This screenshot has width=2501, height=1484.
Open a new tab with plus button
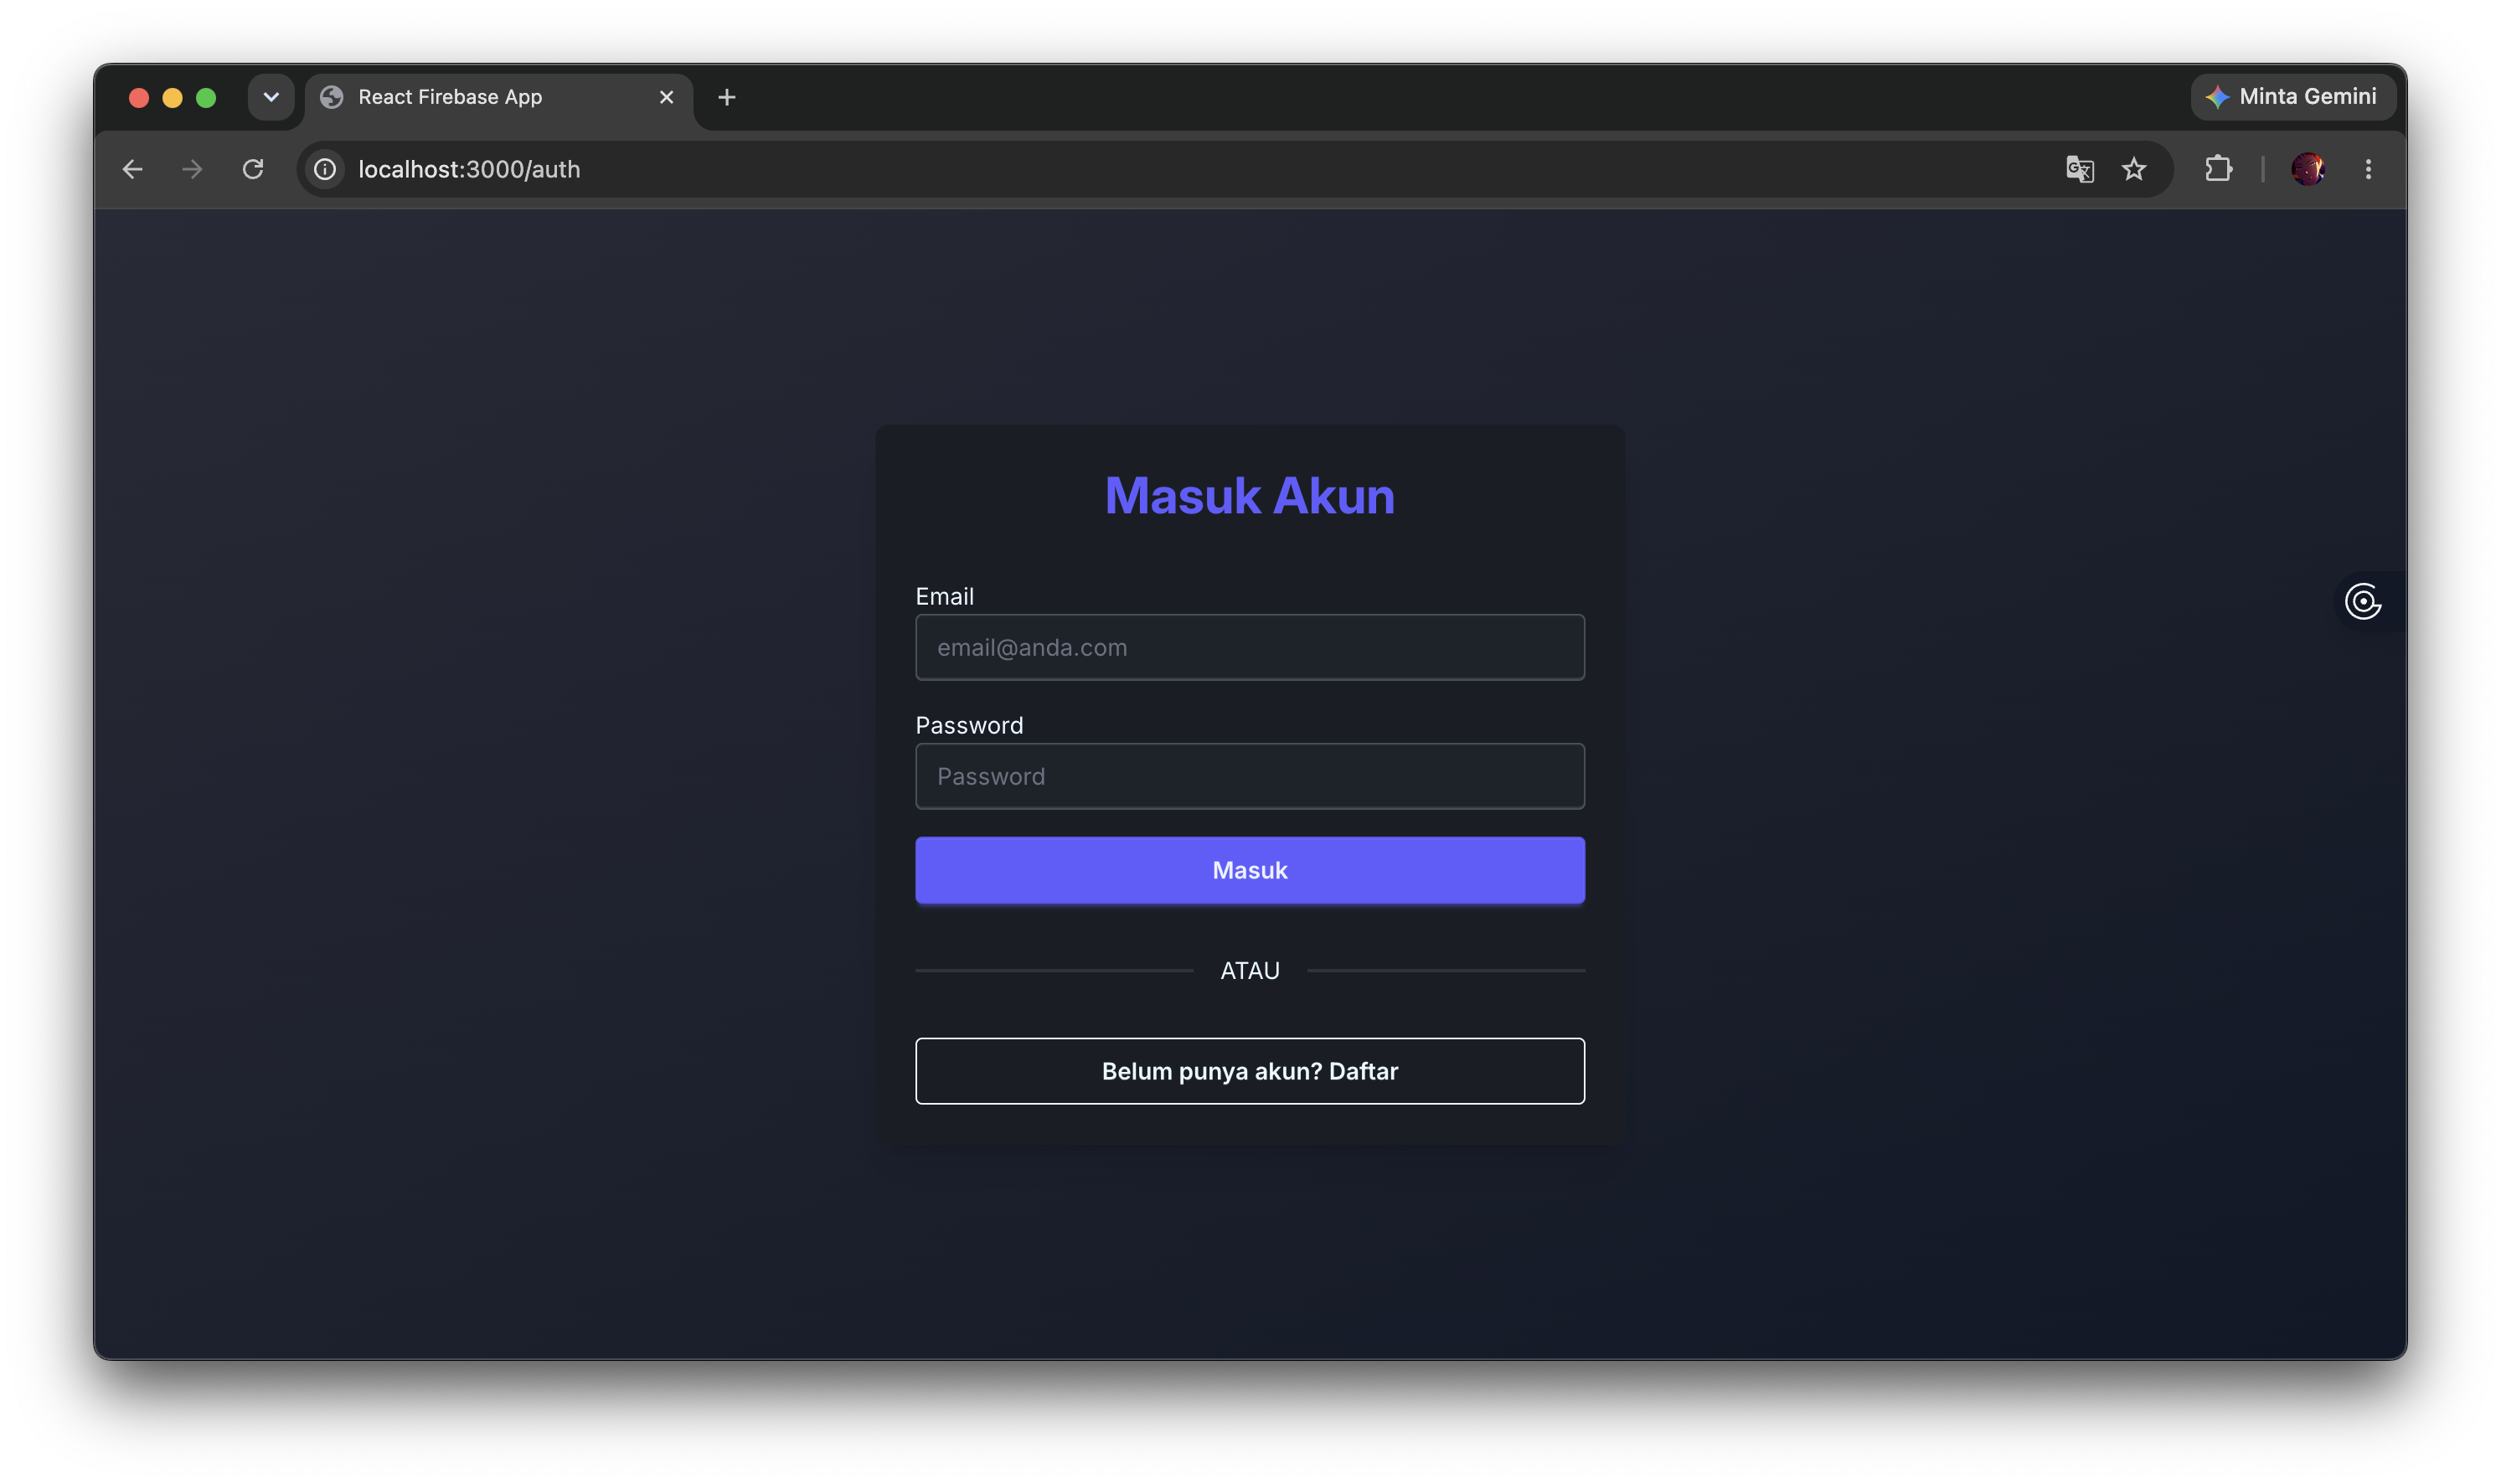(x=727, y=97)
